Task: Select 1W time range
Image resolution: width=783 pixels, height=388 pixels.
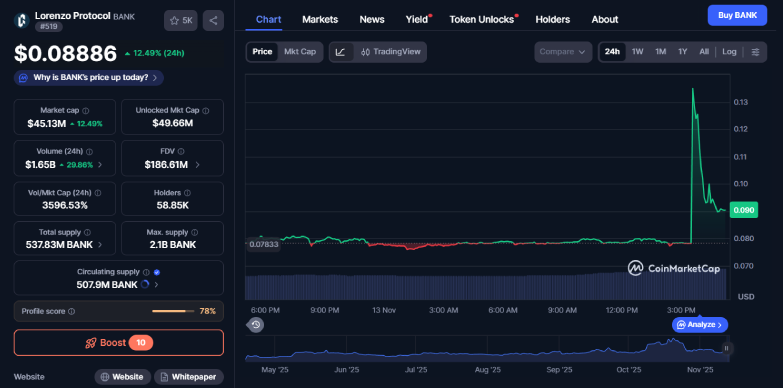Action: click(638, 52)
